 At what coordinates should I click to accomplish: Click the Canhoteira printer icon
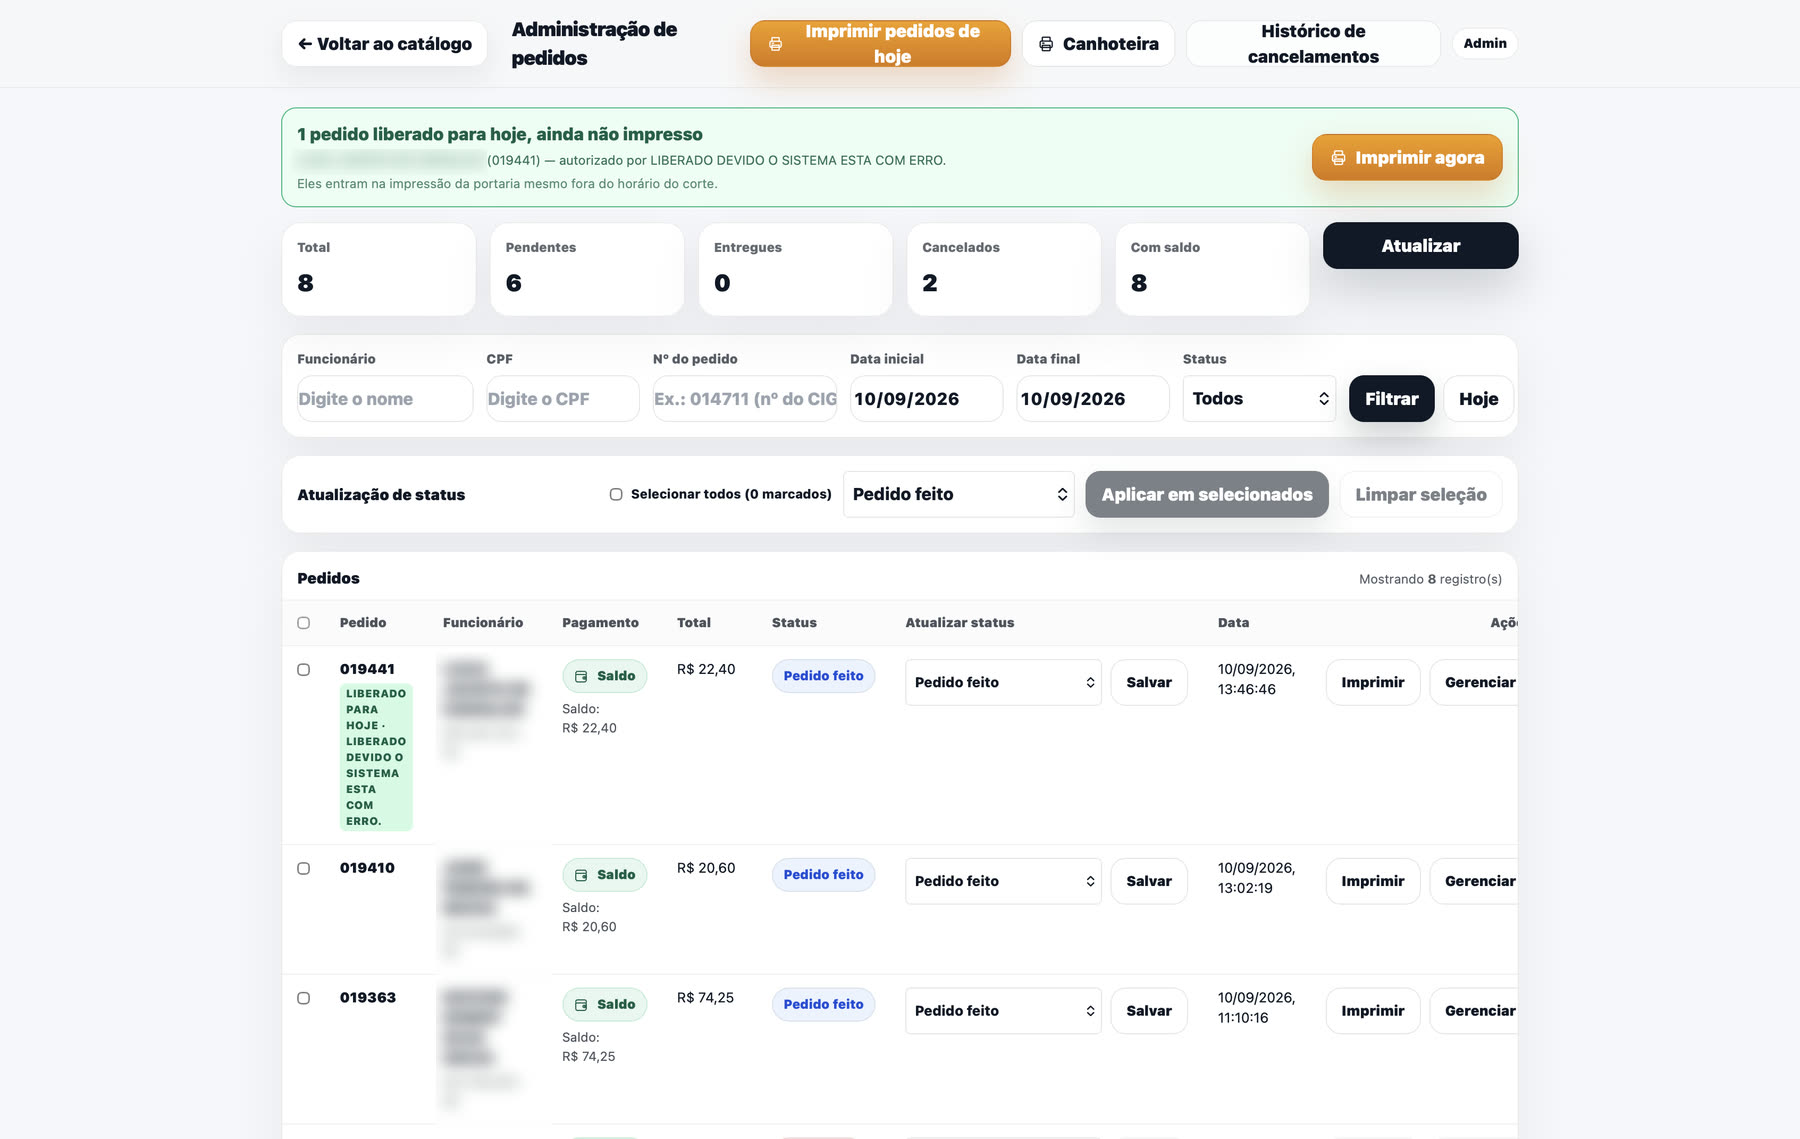1046,44
